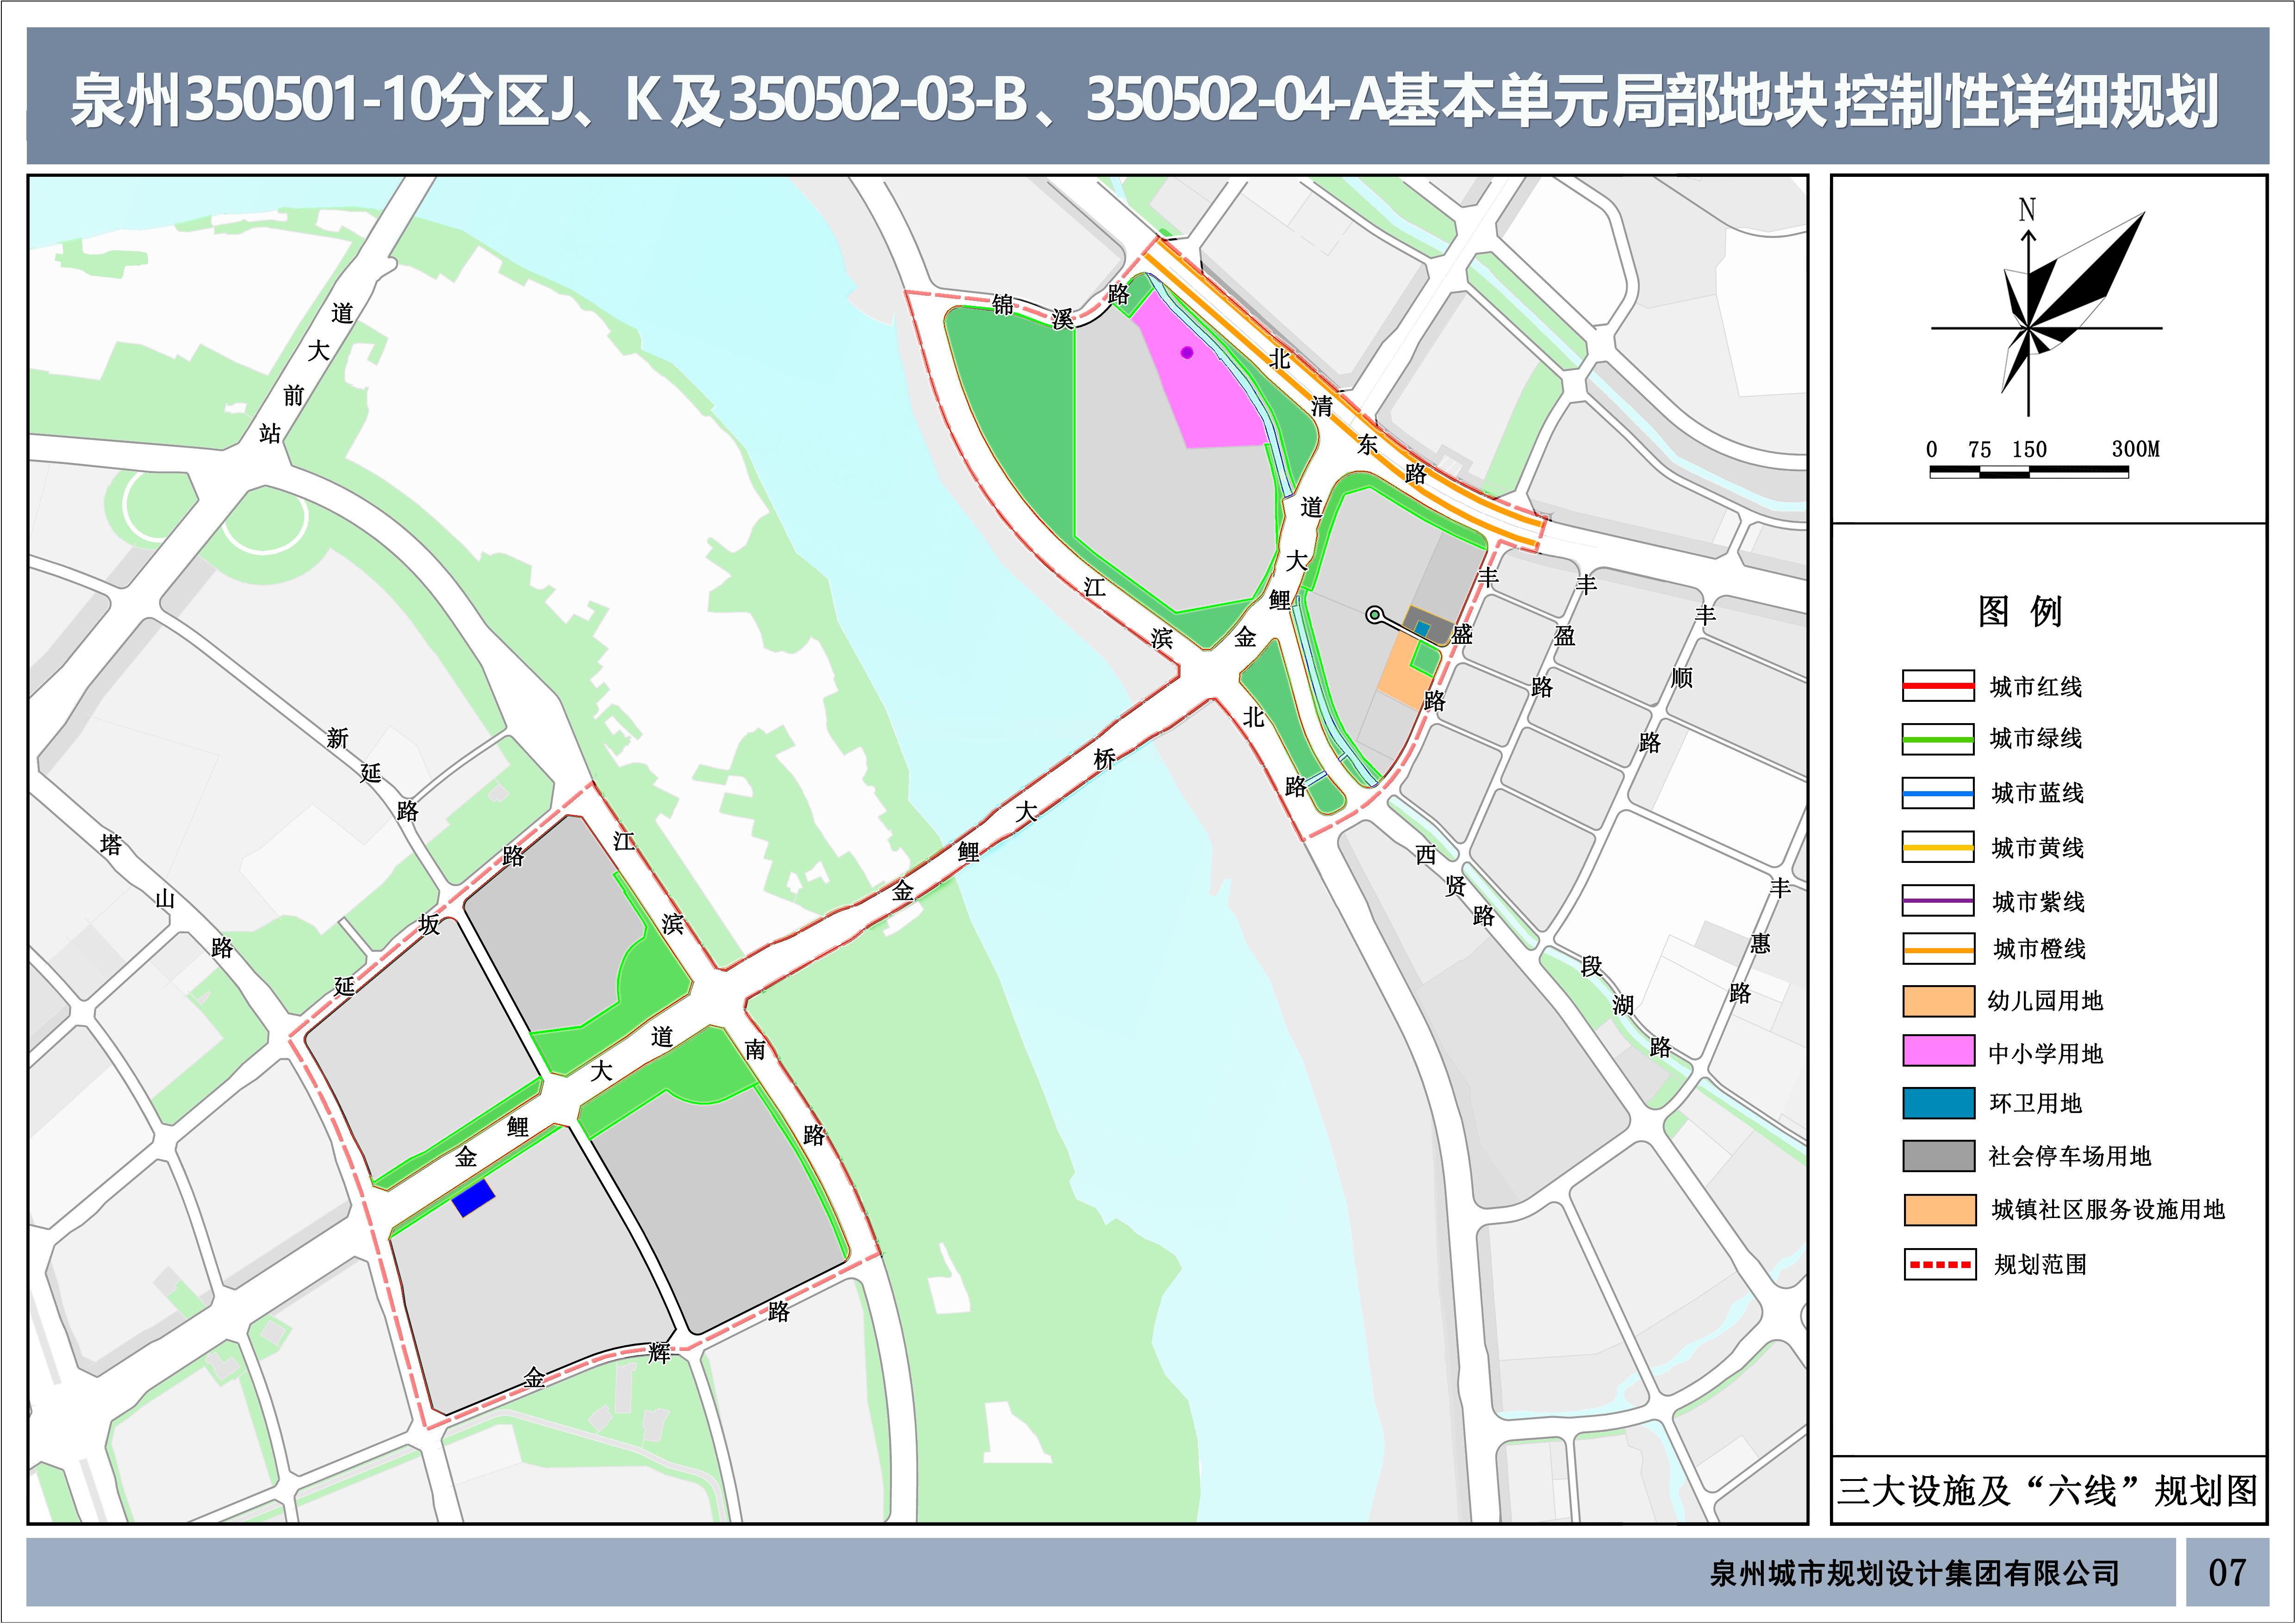Click the 溪 character of 锦溪路
The image size is (2296, 1624).
point(1062,319)
